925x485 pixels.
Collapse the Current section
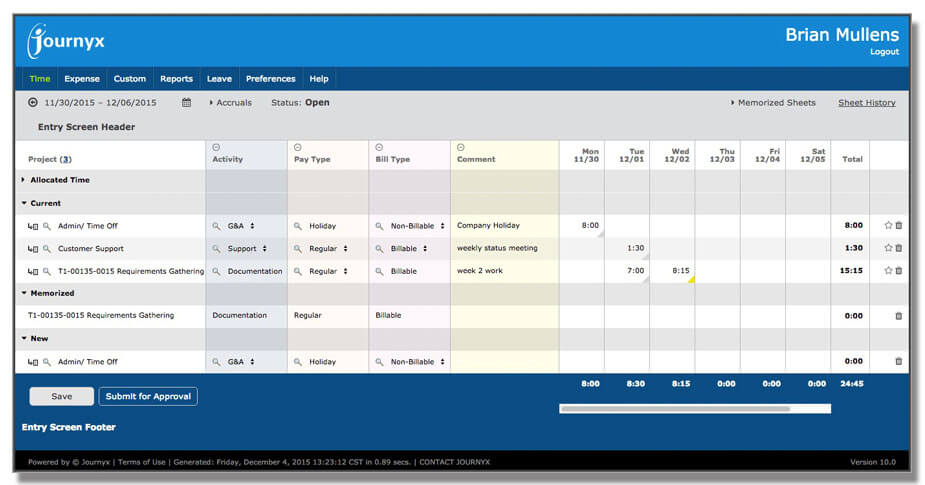[x=24, y=203]
